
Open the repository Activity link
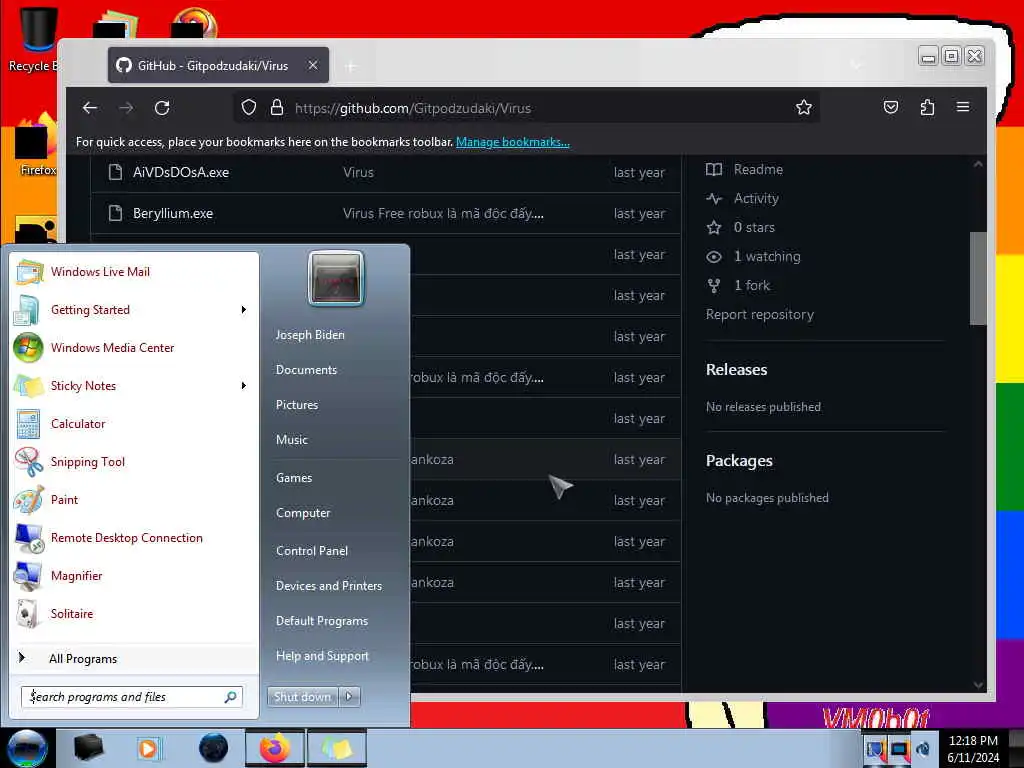(x=756, y=199)
